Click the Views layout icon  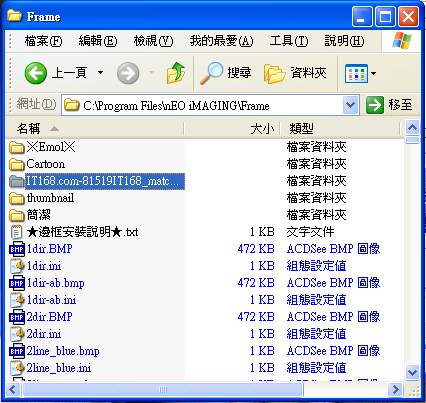coord(356,73)
